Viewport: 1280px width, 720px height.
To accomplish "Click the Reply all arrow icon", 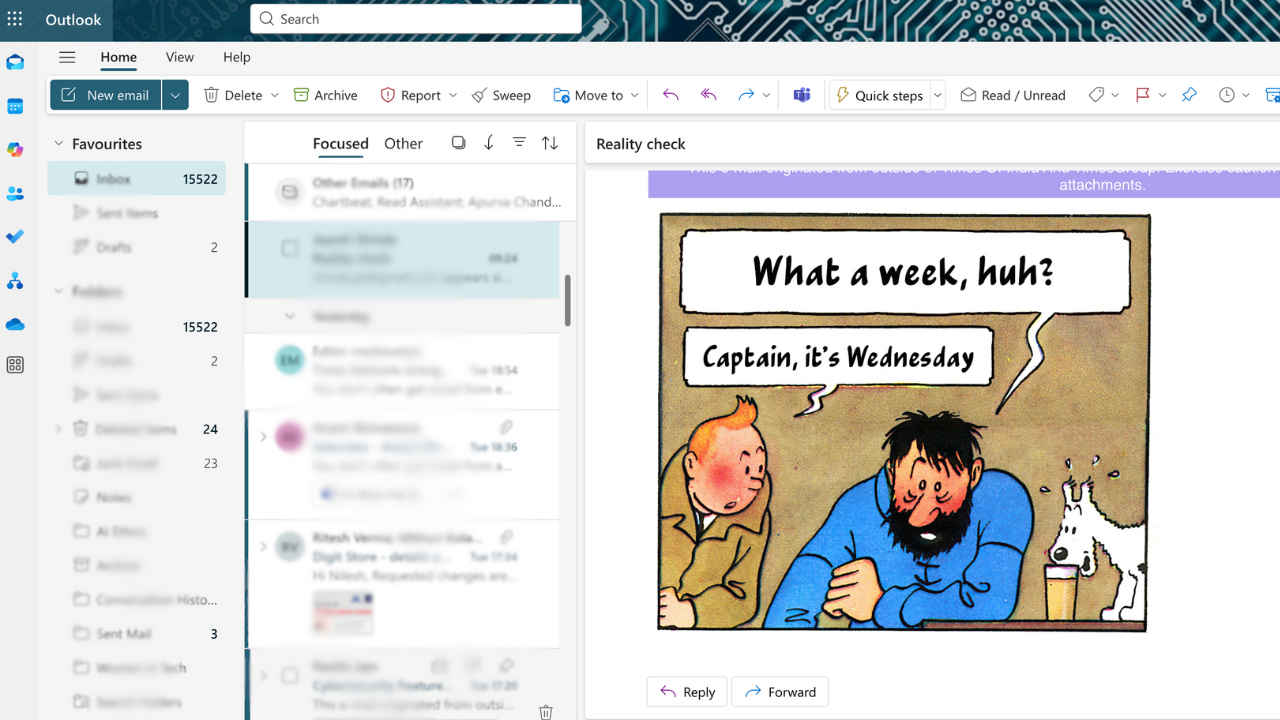I will click(x=709, y=95).
